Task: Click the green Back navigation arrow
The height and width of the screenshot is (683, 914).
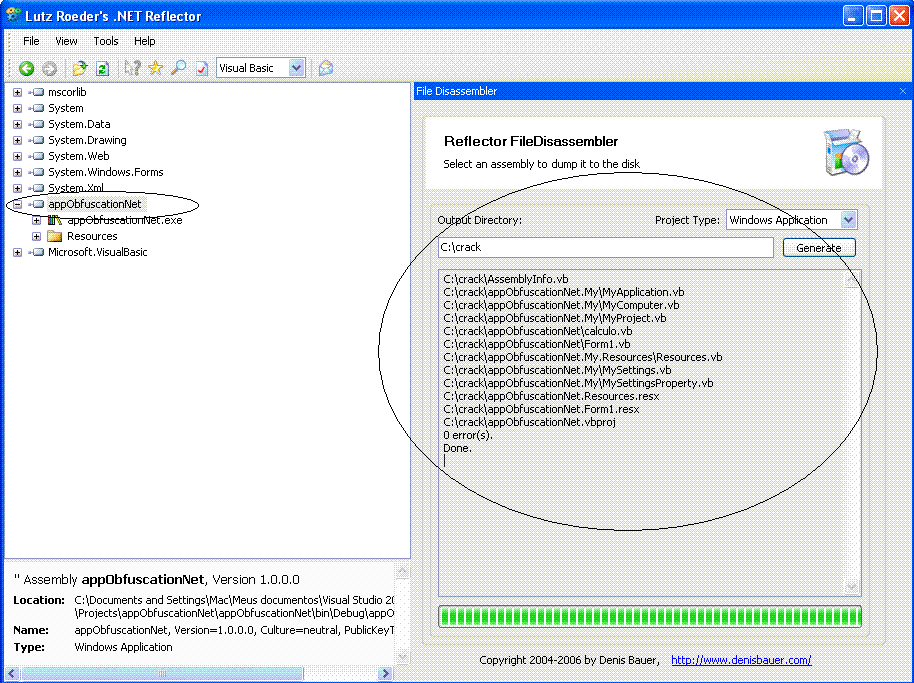Action: (x=26, y=68)
